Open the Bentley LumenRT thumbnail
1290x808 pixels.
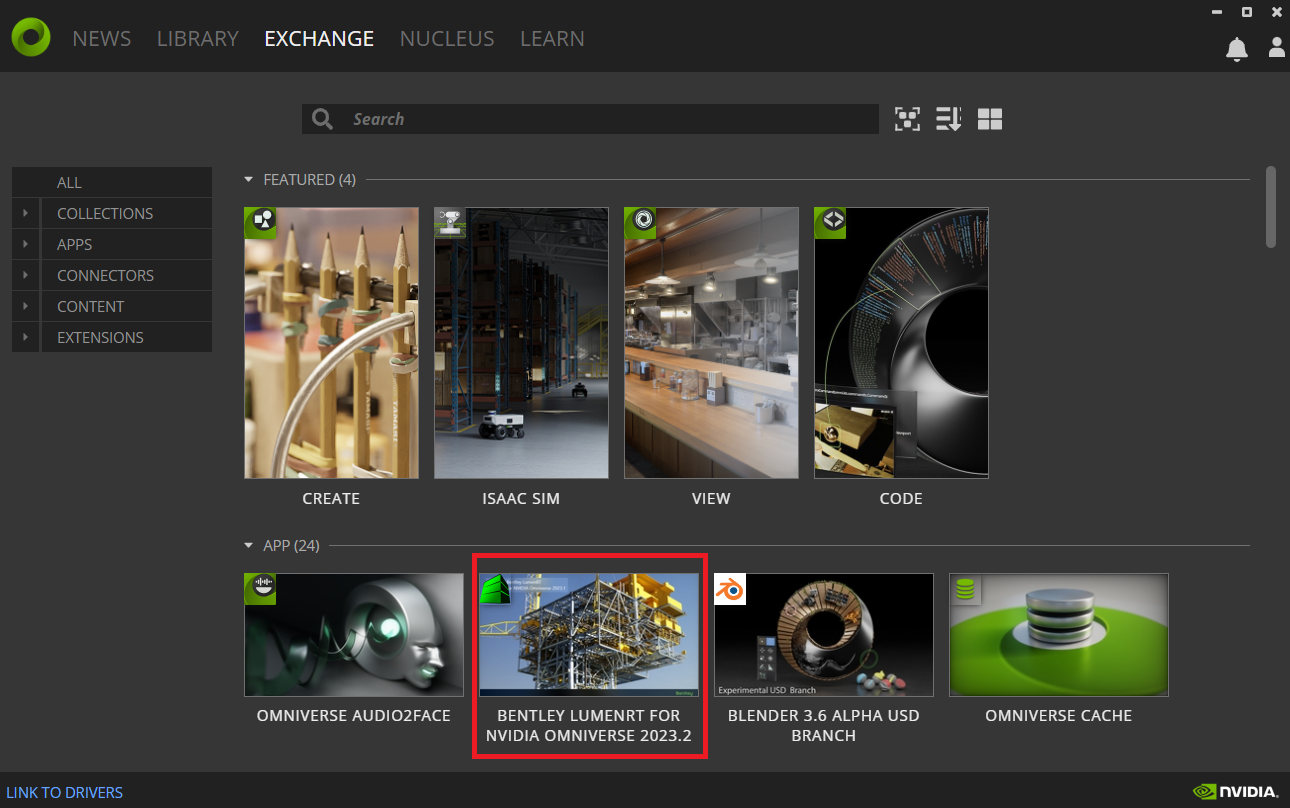[x=589, y=635]
